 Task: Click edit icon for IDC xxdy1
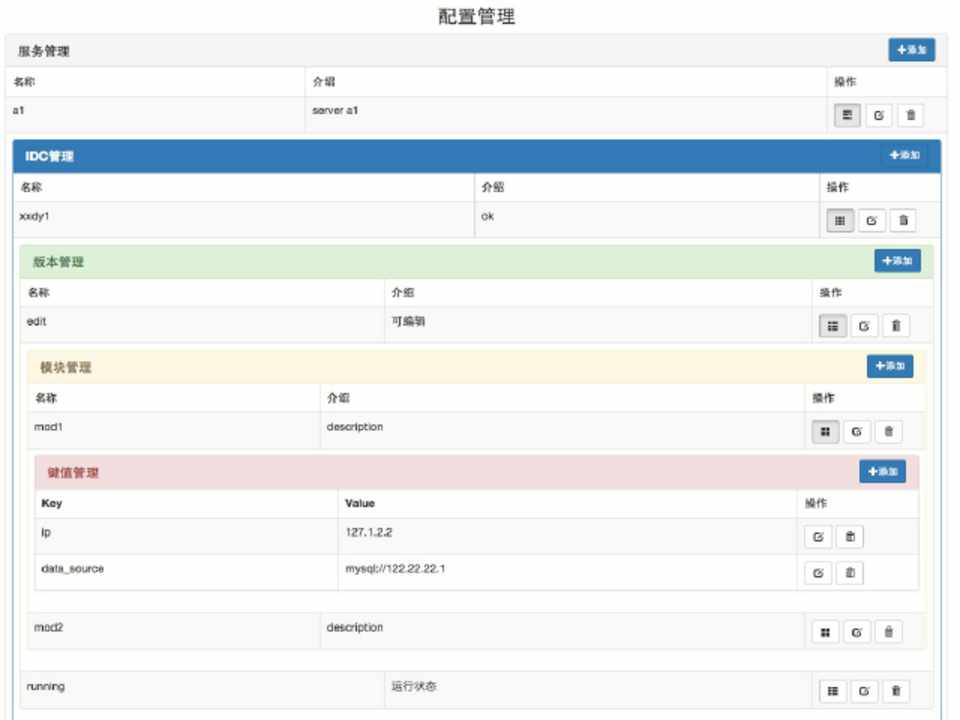click(871, 220)
